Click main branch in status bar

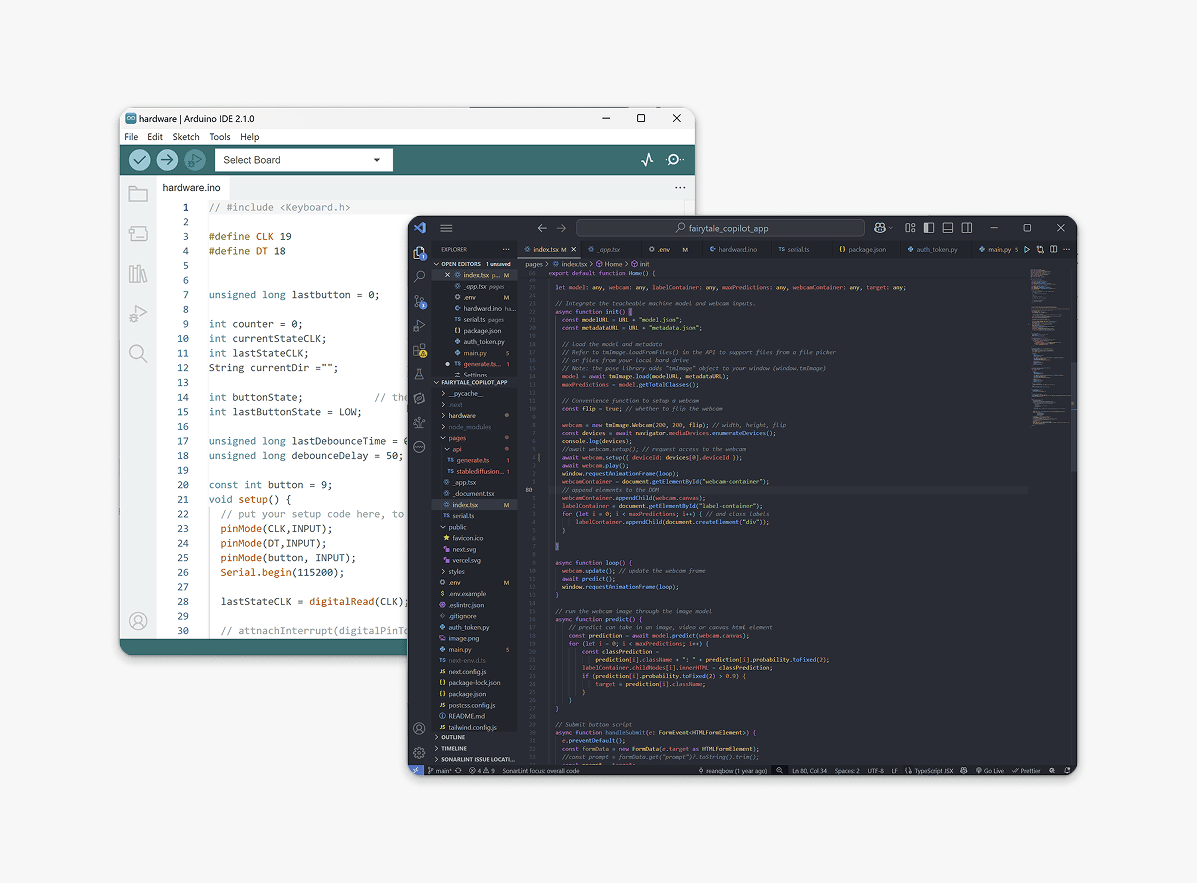pos(439,771)
